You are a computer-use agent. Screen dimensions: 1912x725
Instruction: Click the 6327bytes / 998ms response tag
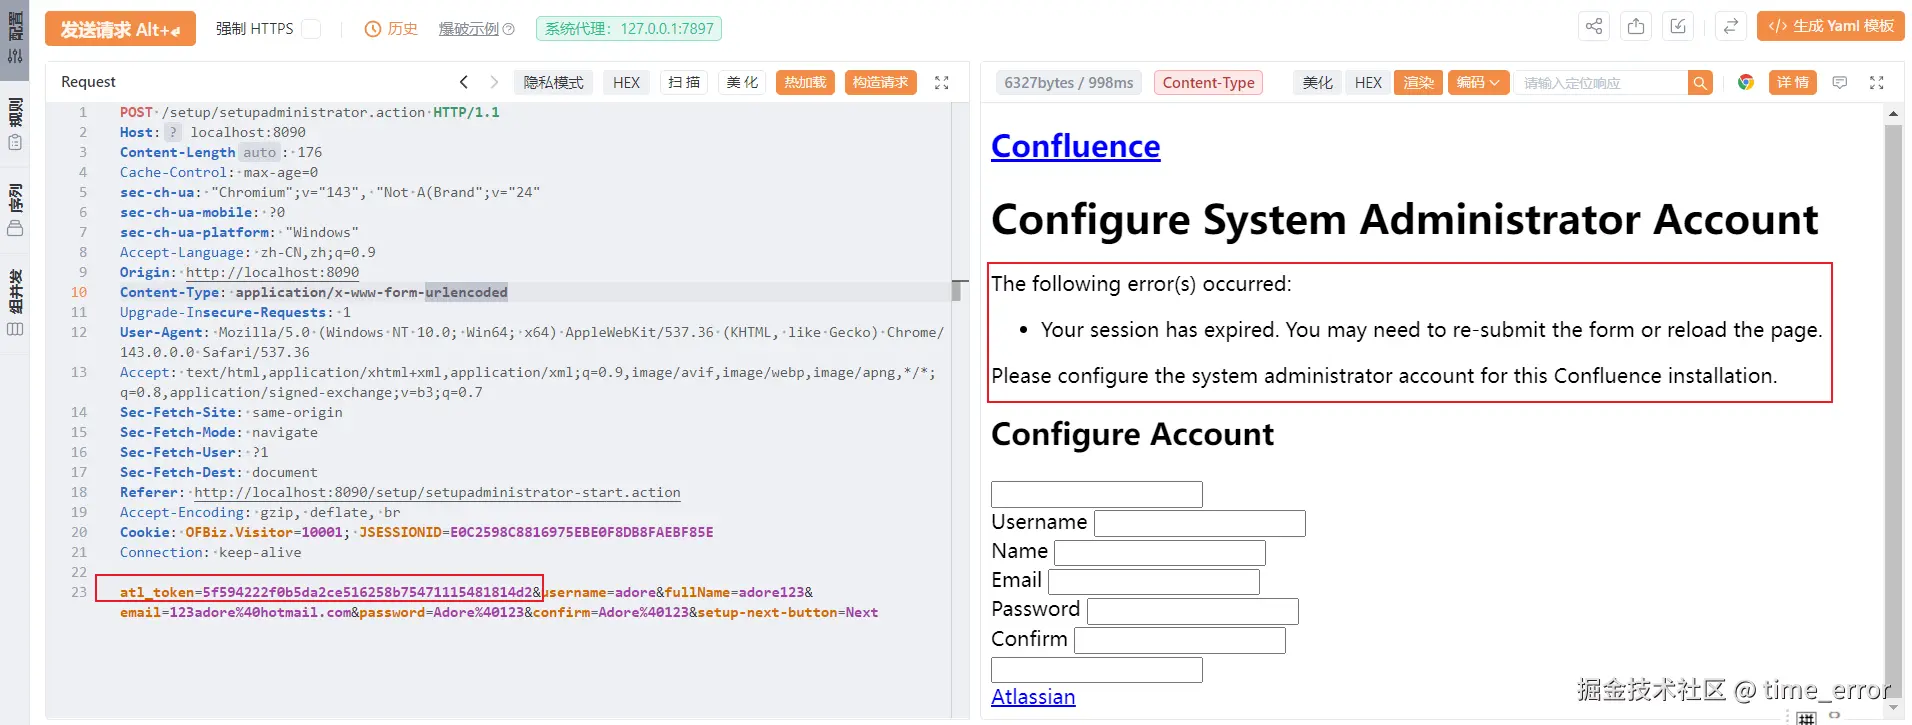1069,83
